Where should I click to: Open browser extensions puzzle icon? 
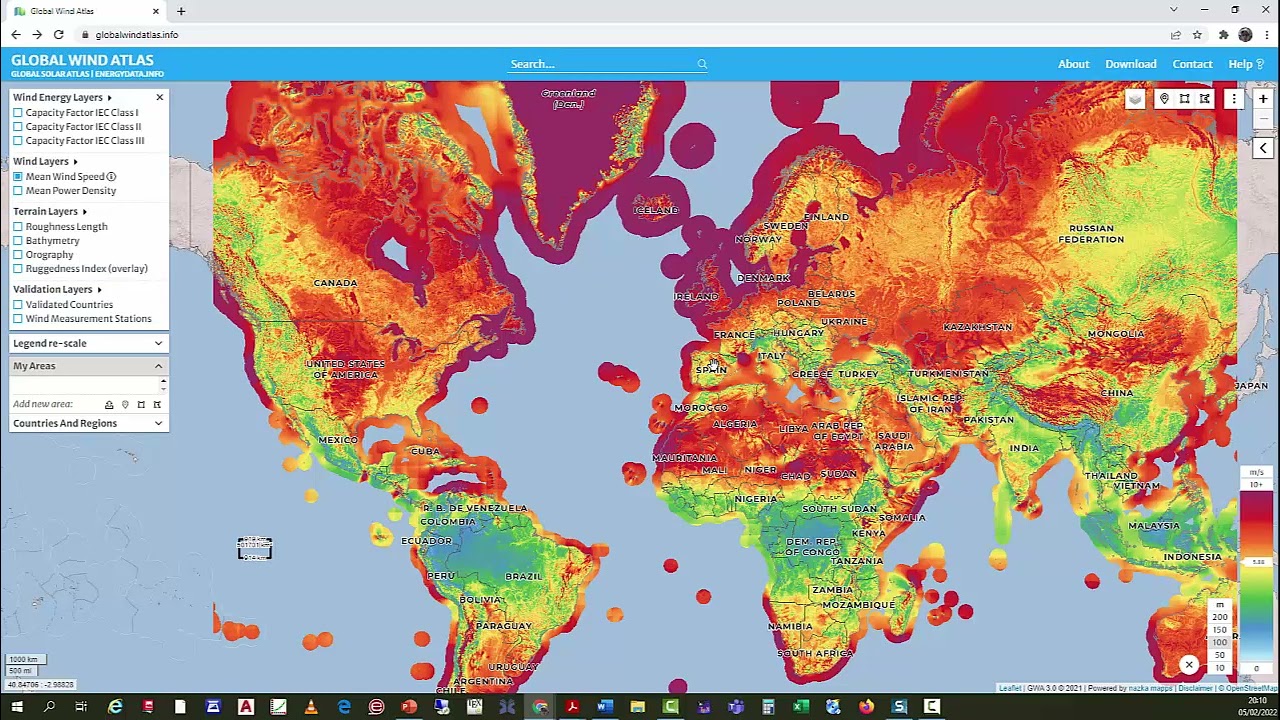click(x=1223, y=35)
